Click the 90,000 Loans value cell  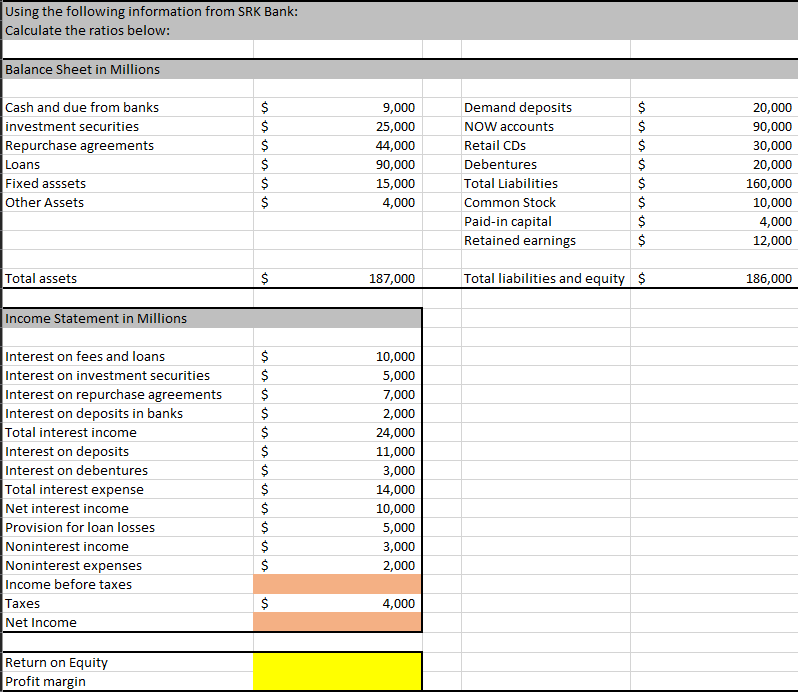[338, 164]
